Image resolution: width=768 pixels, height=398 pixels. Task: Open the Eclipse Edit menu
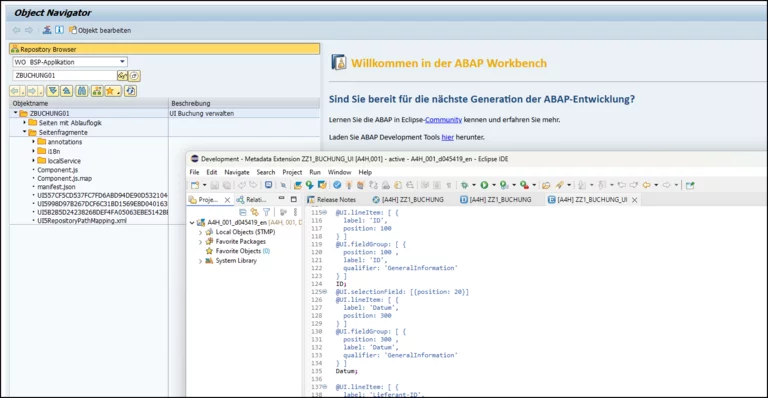(212, 172)
